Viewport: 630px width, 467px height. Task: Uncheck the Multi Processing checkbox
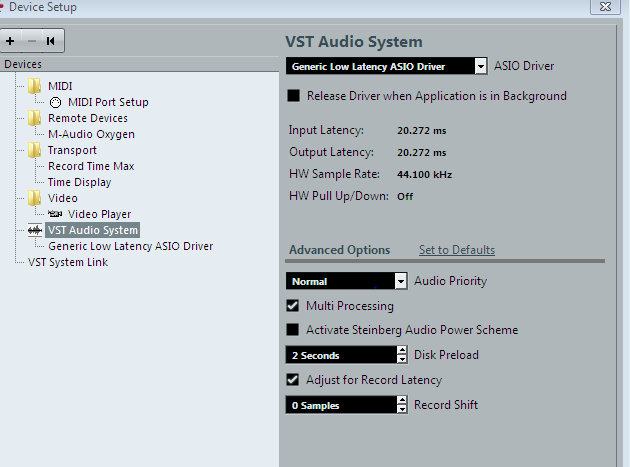pyautogui.click(x=292, y=305)
